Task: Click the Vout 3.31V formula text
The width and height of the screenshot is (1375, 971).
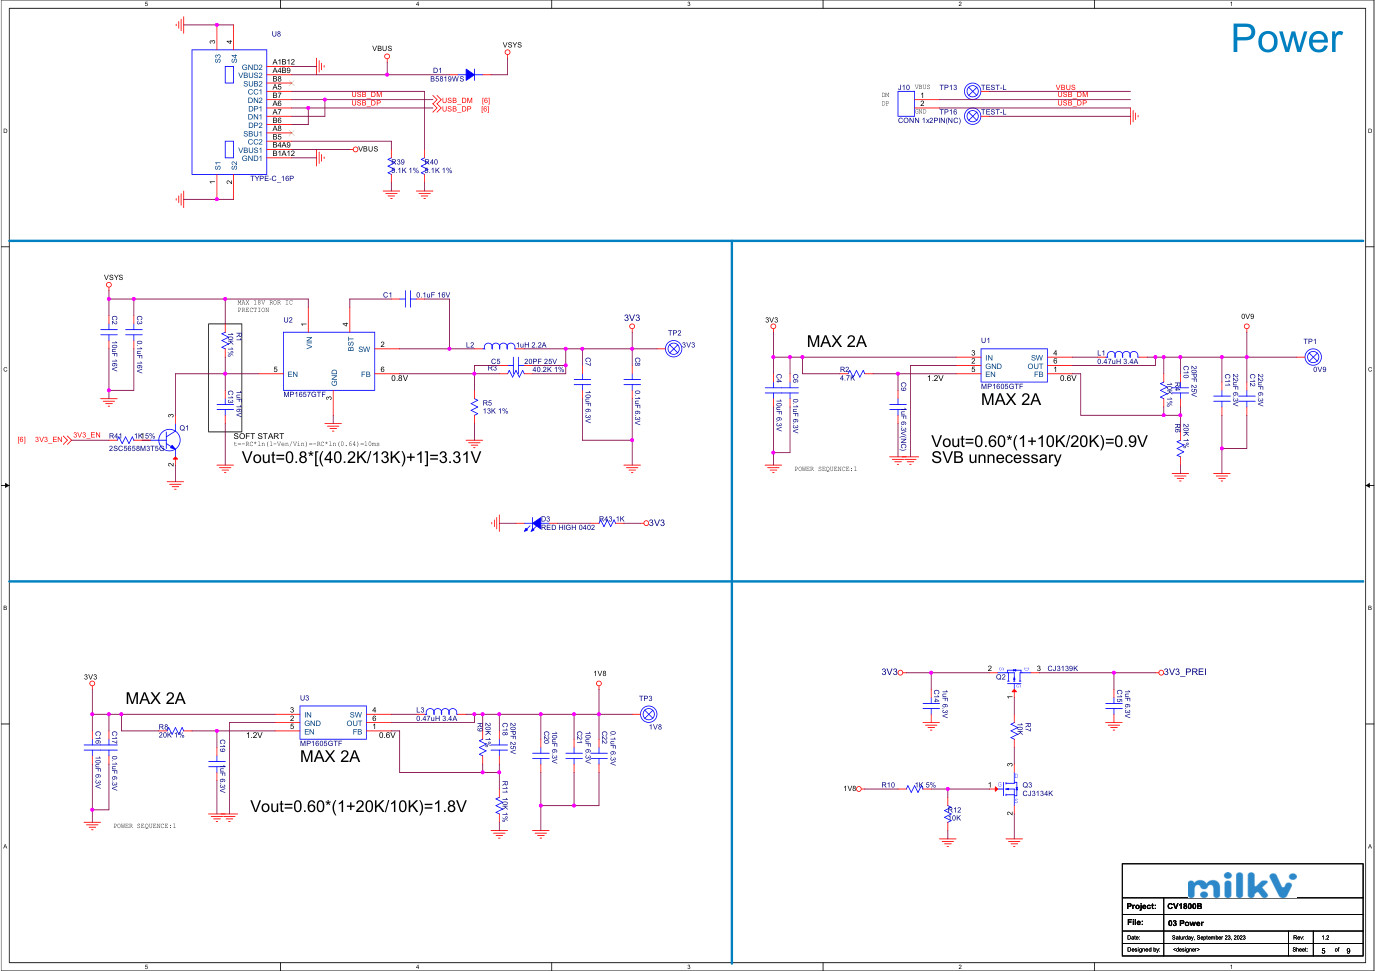Action: [x=361, y=458]
